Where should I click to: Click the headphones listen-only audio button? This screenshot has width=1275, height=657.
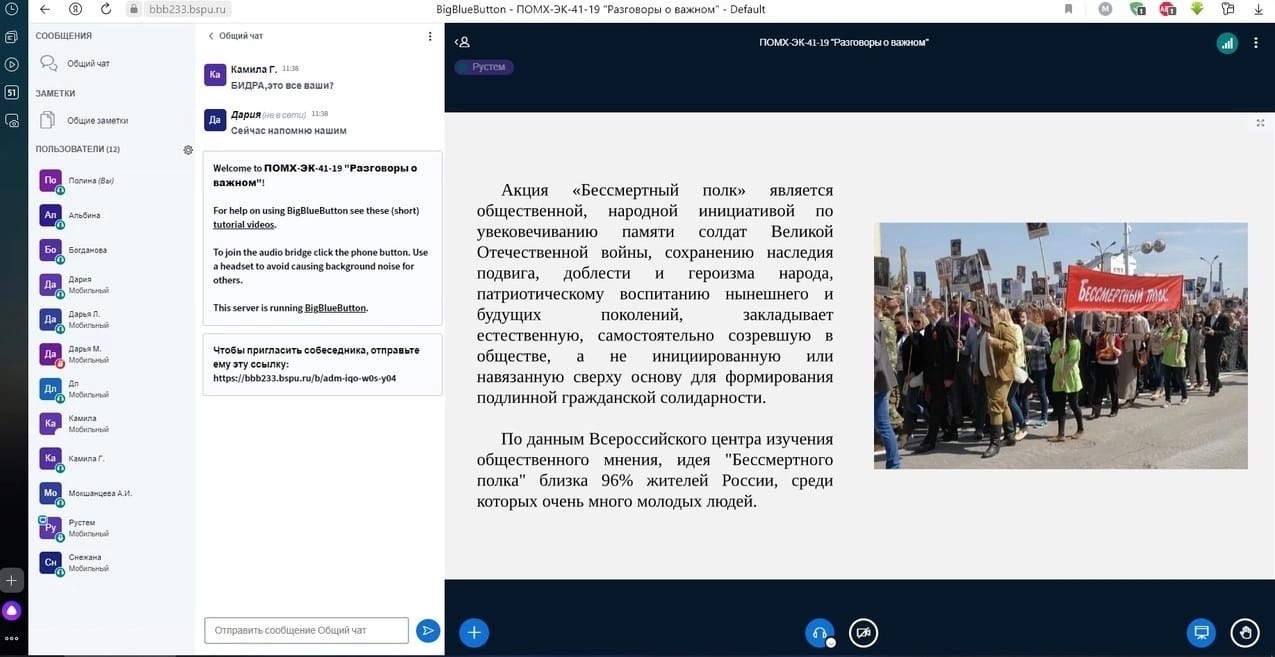click(x=819, y=632)
